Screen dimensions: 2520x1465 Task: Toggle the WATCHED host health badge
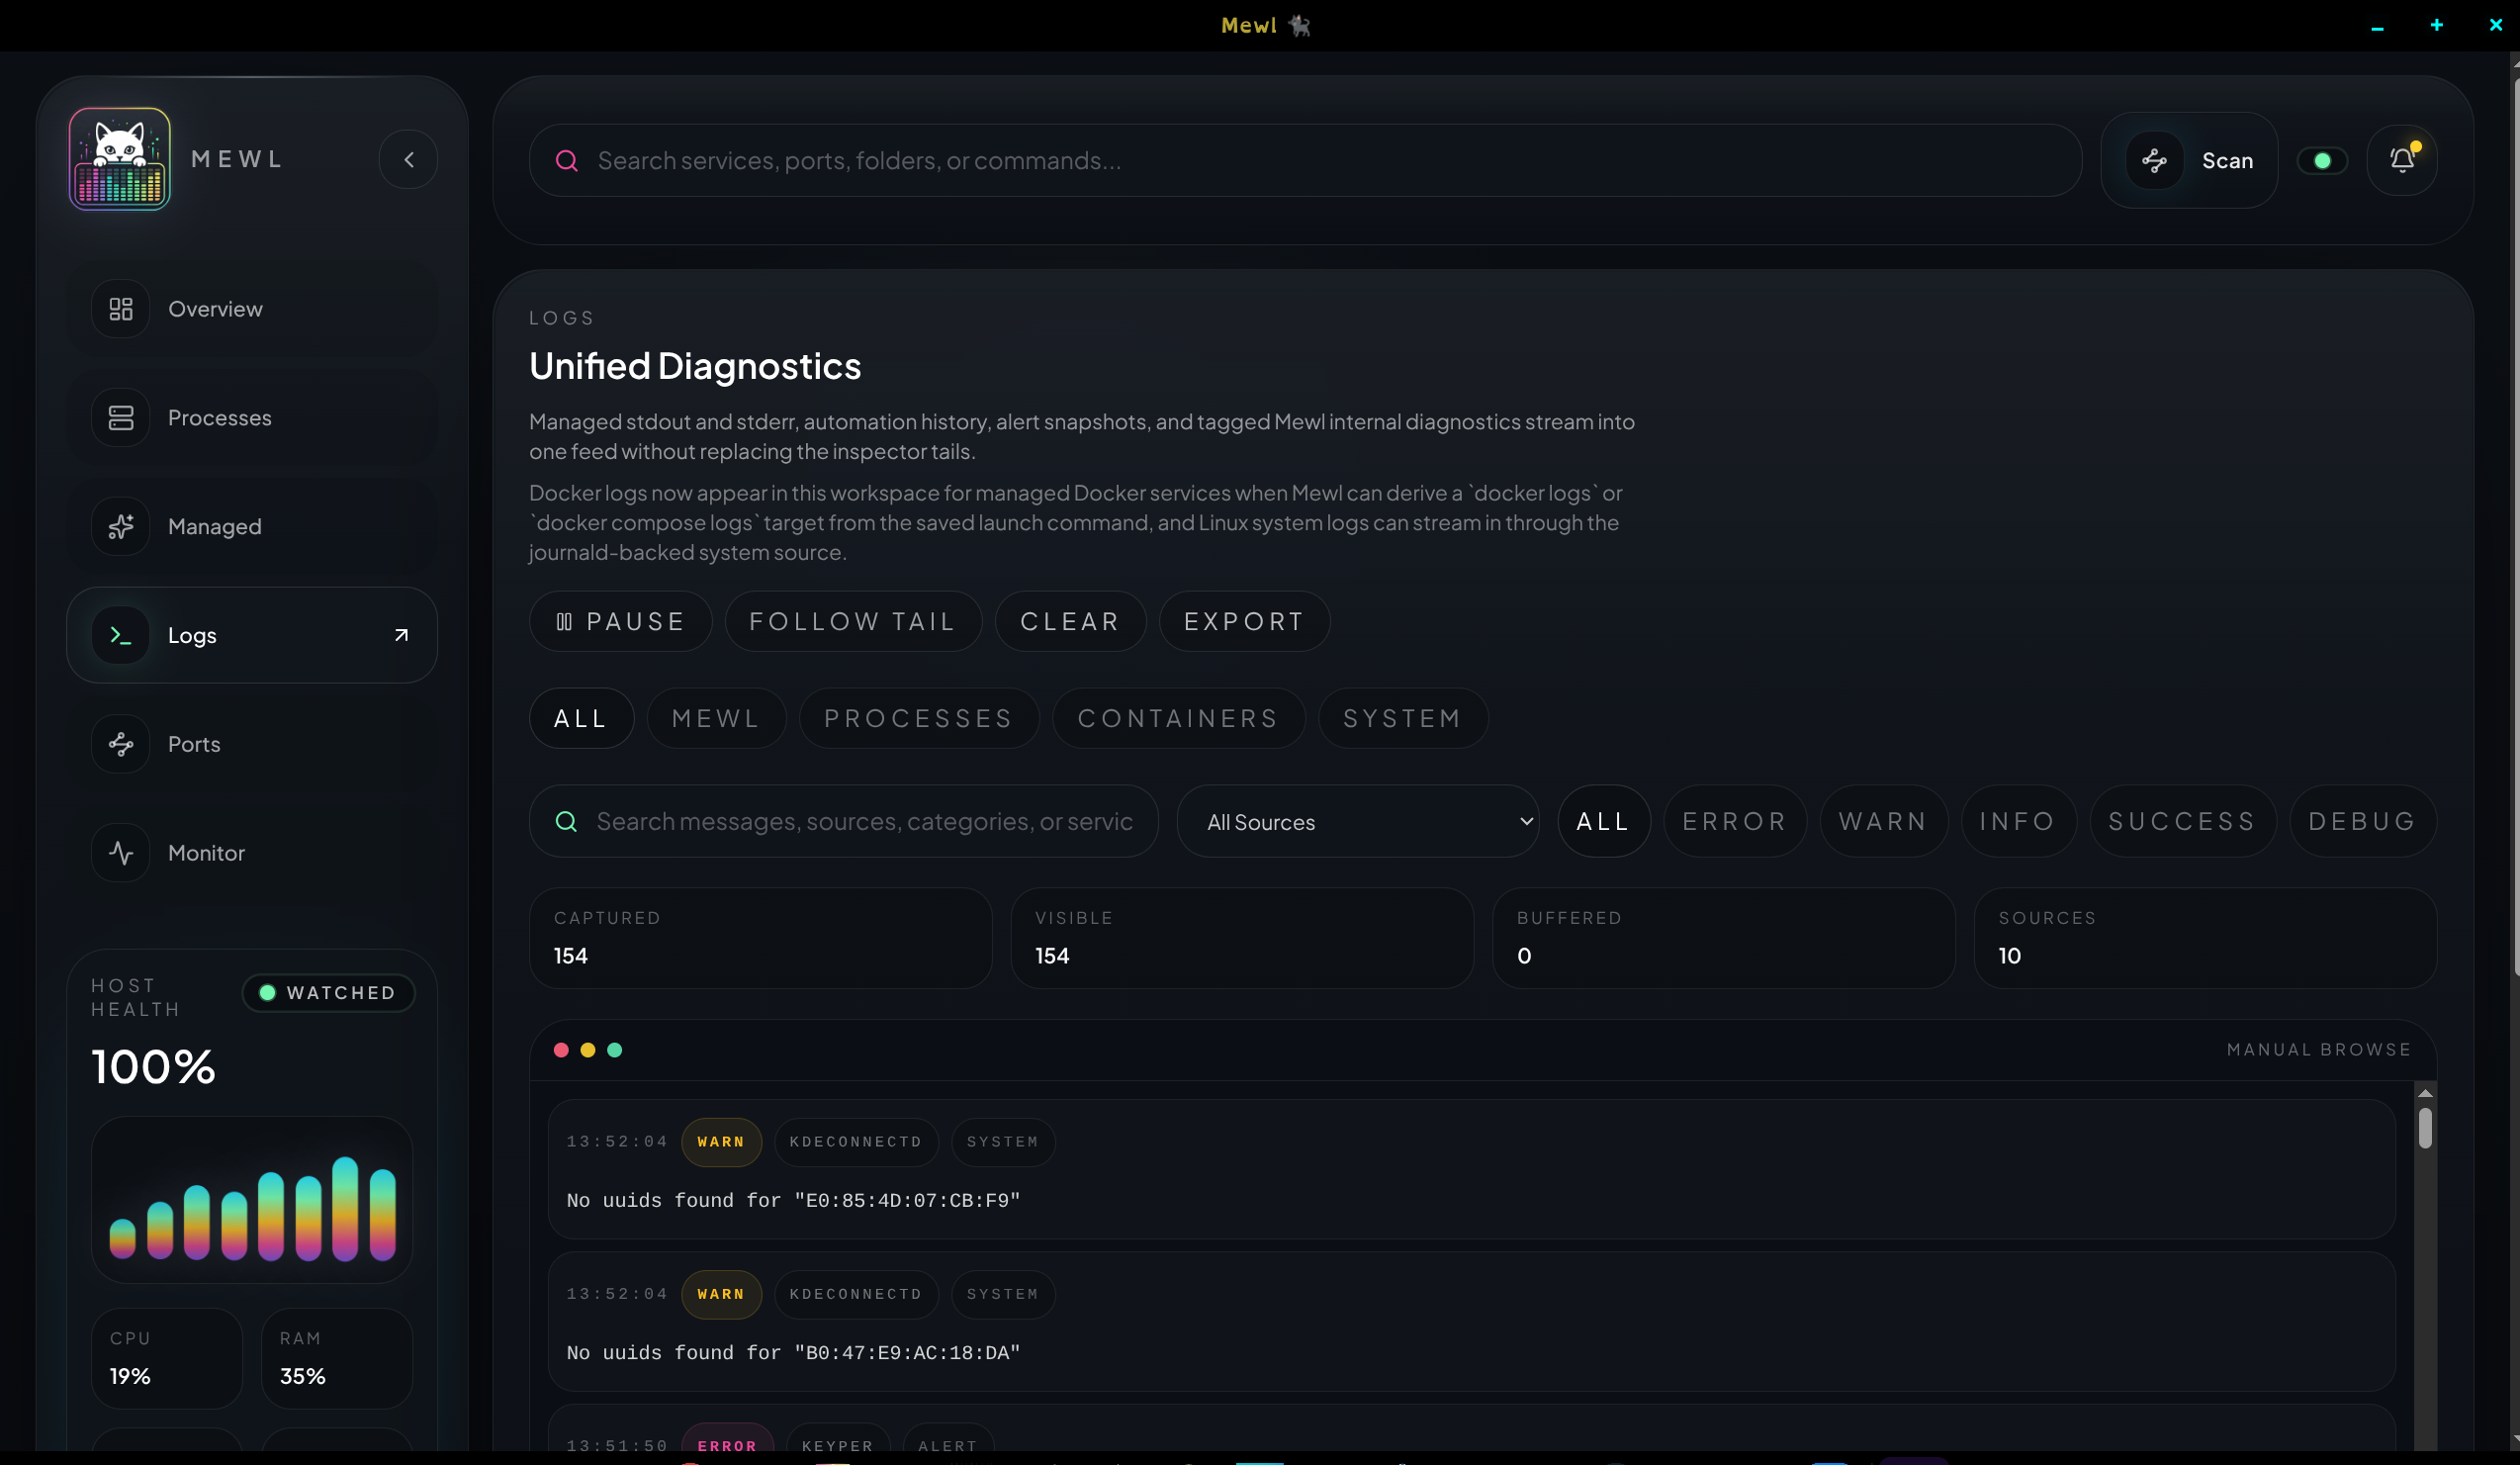(x=328, y=993)
